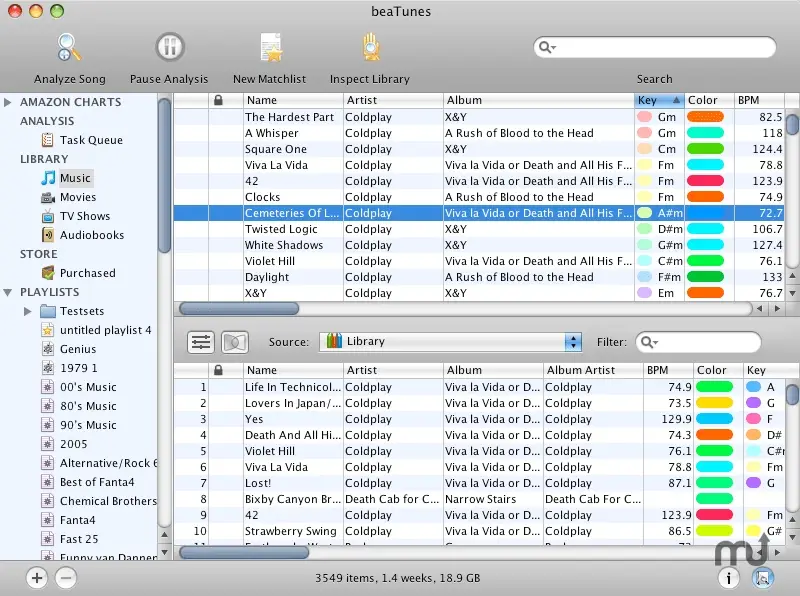Expand the Testsets folder triangle
Screen dimensions: 800x596
[28, 311]
